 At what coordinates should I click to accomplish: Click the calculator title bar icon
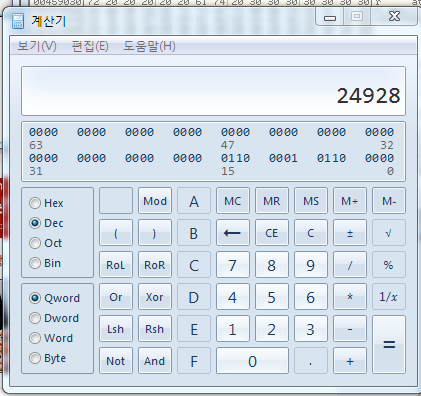18,21
